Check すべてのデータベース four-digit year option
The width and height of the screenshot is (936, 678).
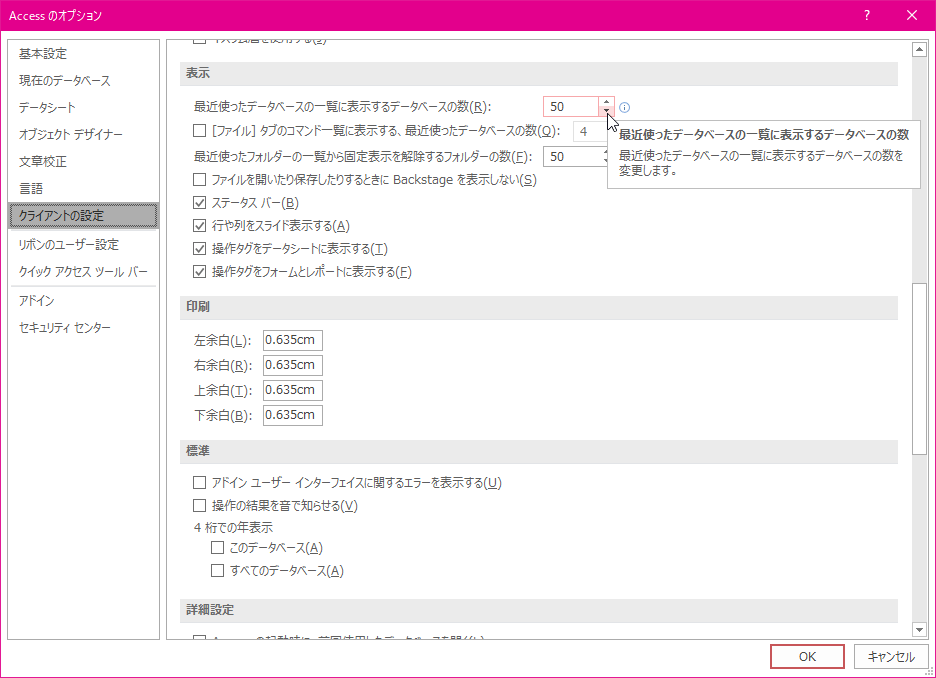click(217, 571)
